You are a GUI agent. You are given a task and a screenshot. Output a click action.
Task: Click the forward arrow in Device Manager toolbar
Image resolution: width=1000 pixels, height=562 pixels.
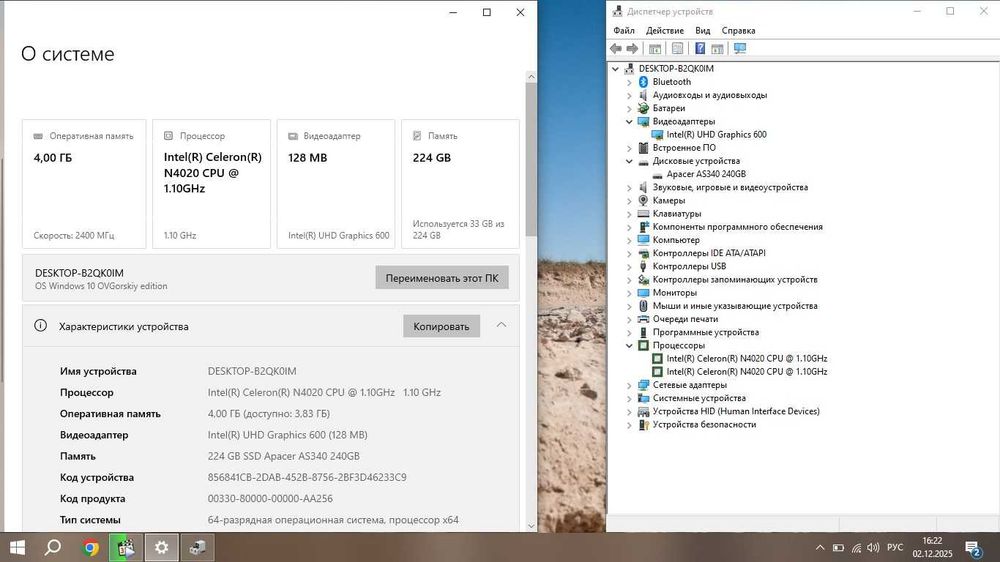click(632, 48)
